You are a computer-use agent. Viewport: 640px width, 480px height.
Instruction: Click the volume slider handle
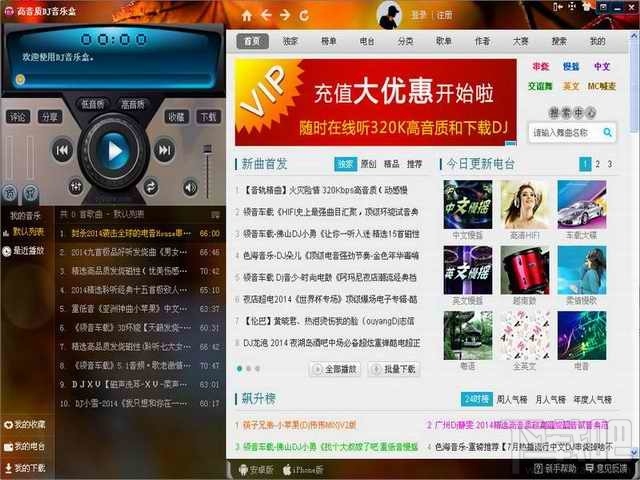pyautogui.click(x=208, y=149)
